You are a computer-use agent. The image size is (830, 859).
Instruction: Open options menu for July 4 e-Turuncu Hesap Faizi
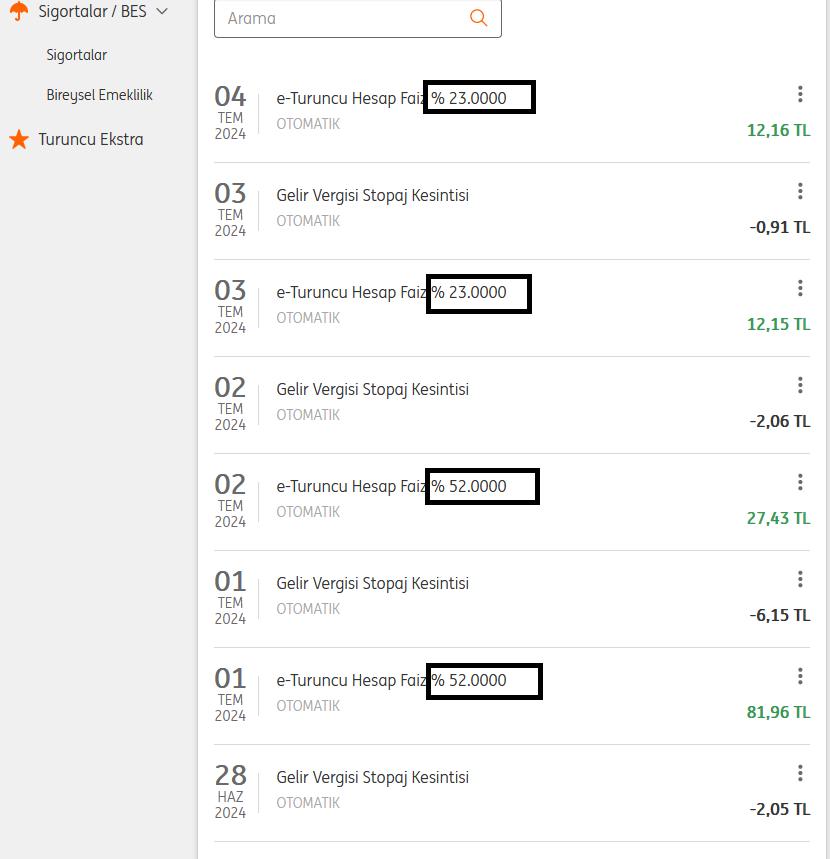click(x=800, y=94)
